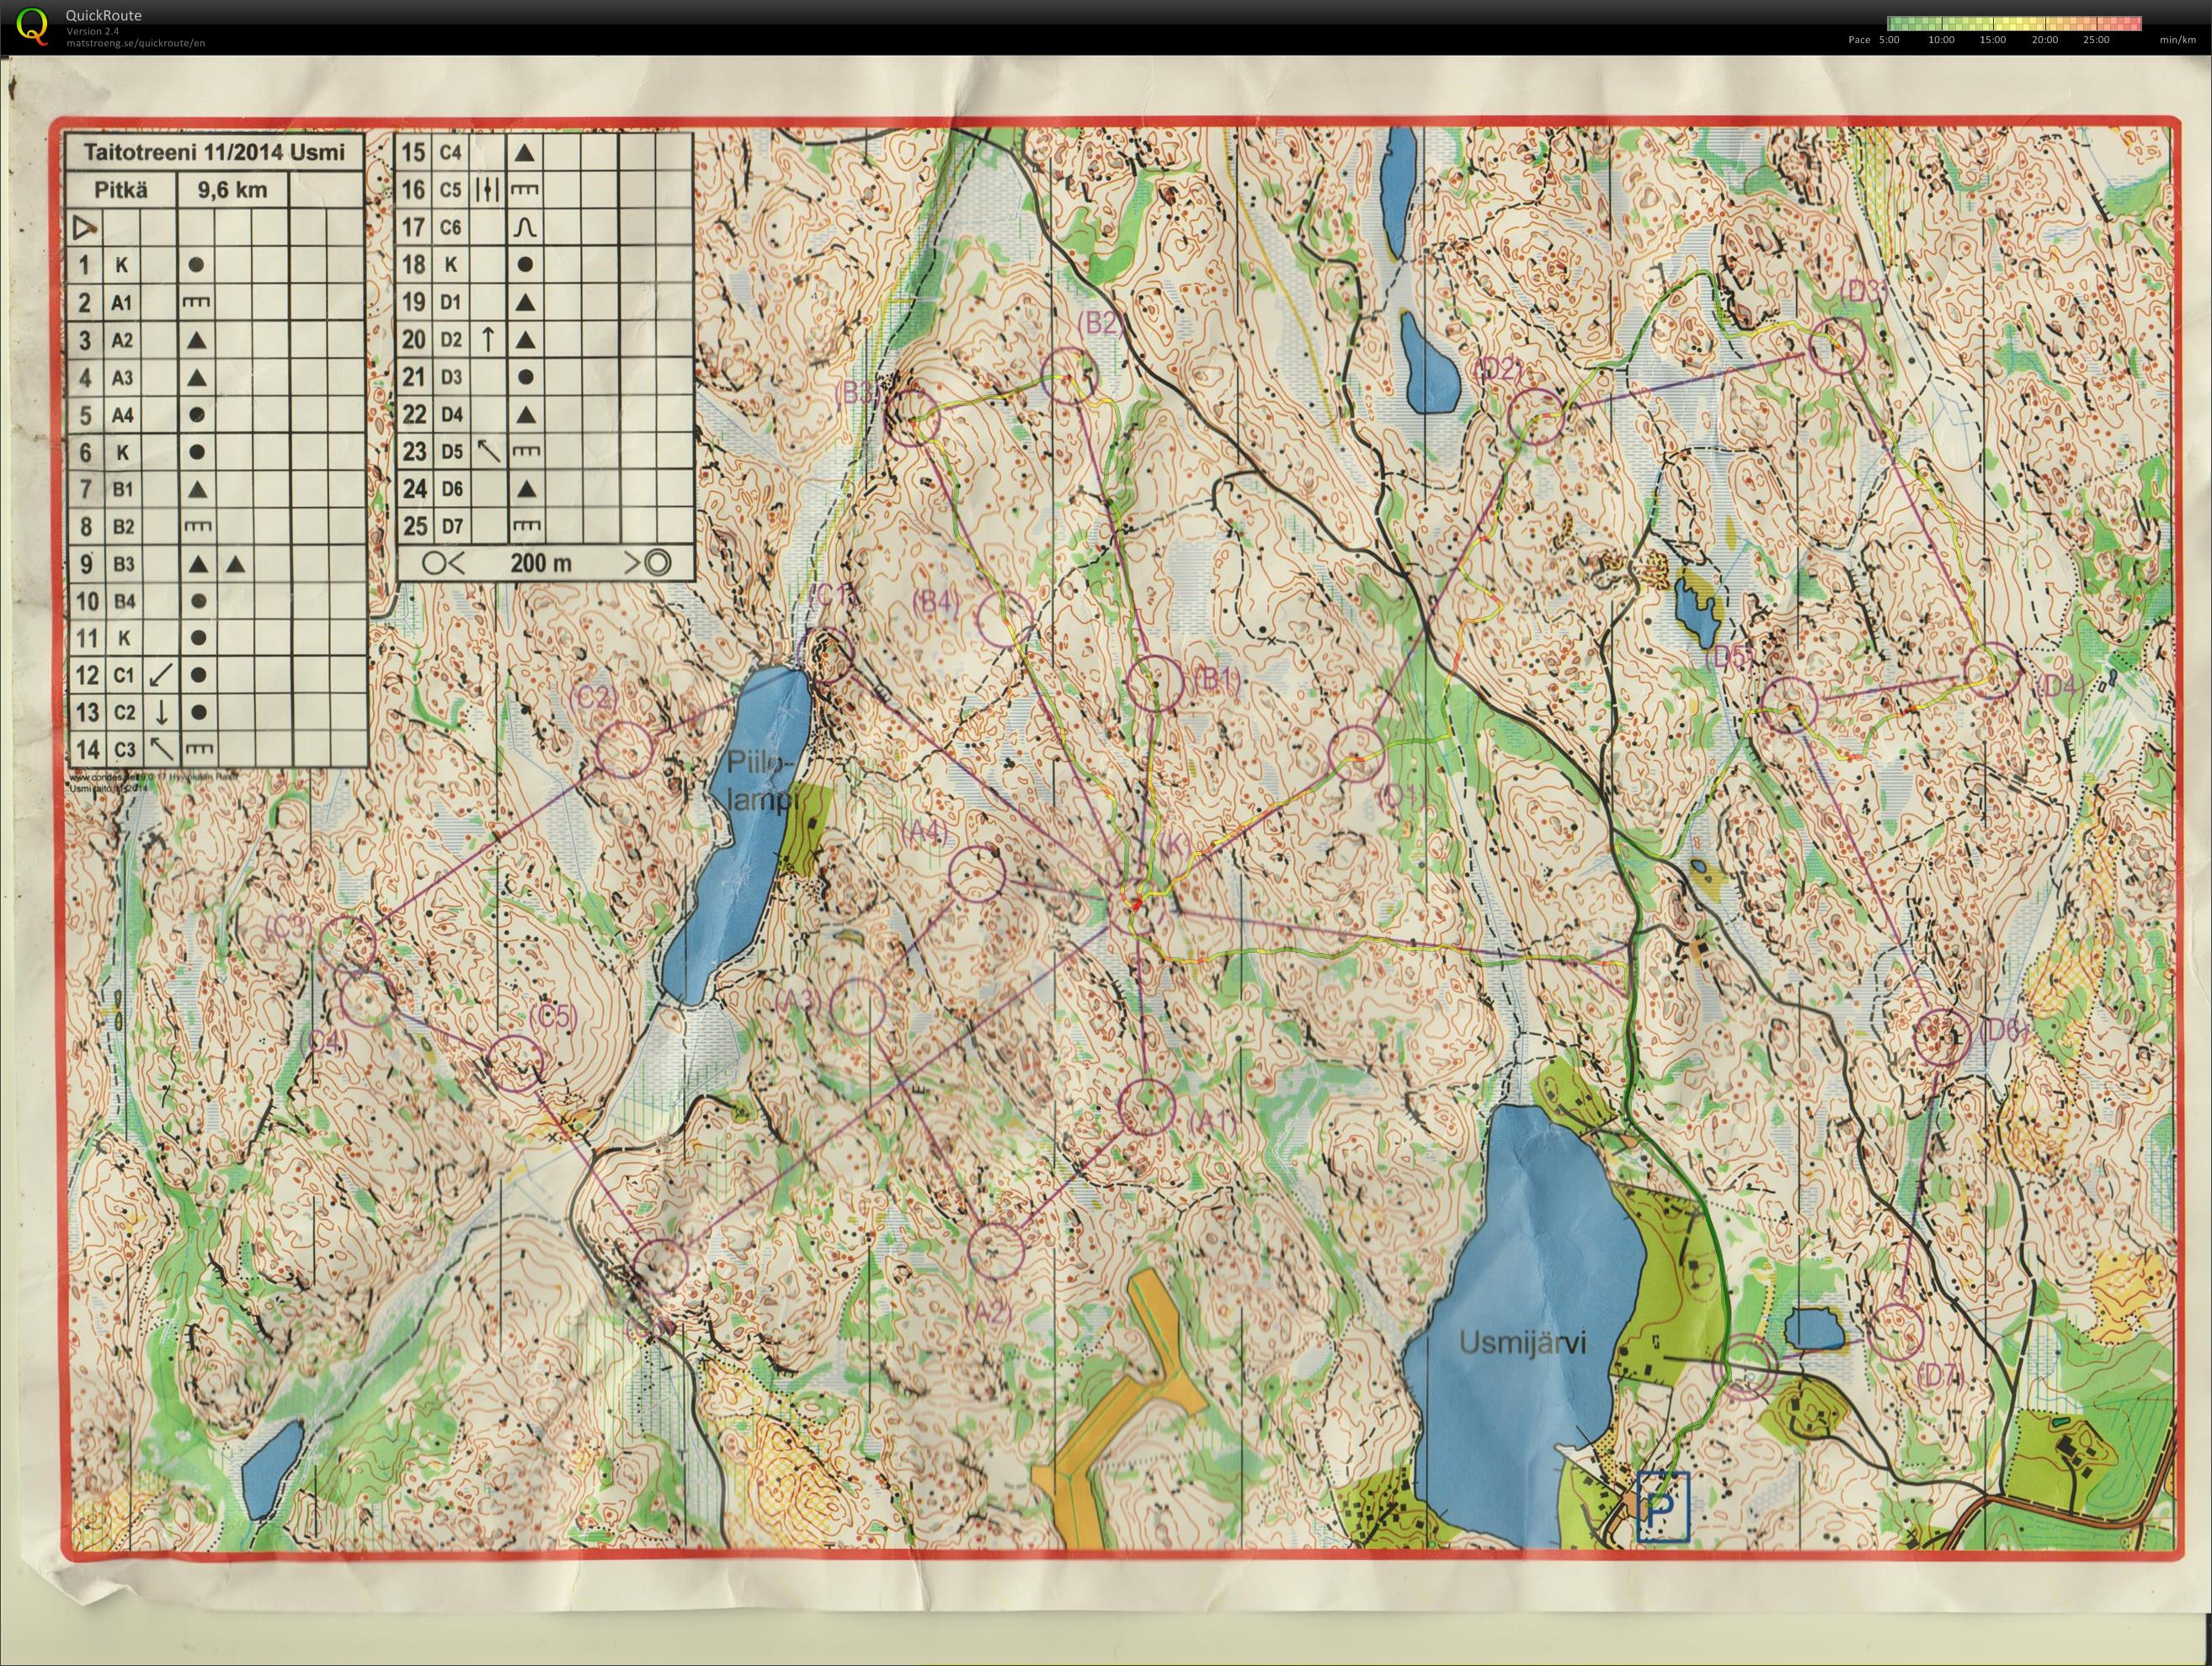Click the up arrow in row 20
The height and width of the screenshot is (1666, 2212).
[488, 340]
